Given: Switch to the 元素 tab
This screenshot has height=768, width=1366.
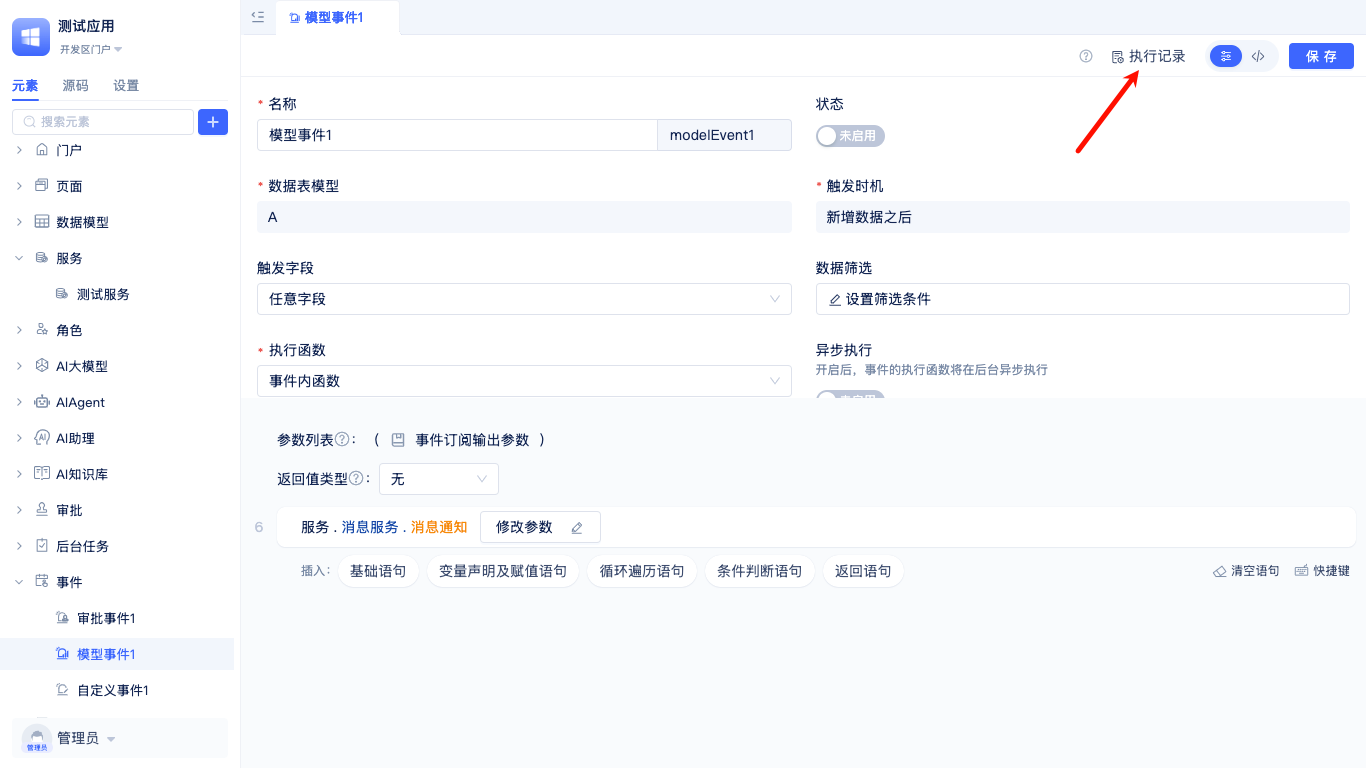Looking at the screenshot, I should point(25,86).
